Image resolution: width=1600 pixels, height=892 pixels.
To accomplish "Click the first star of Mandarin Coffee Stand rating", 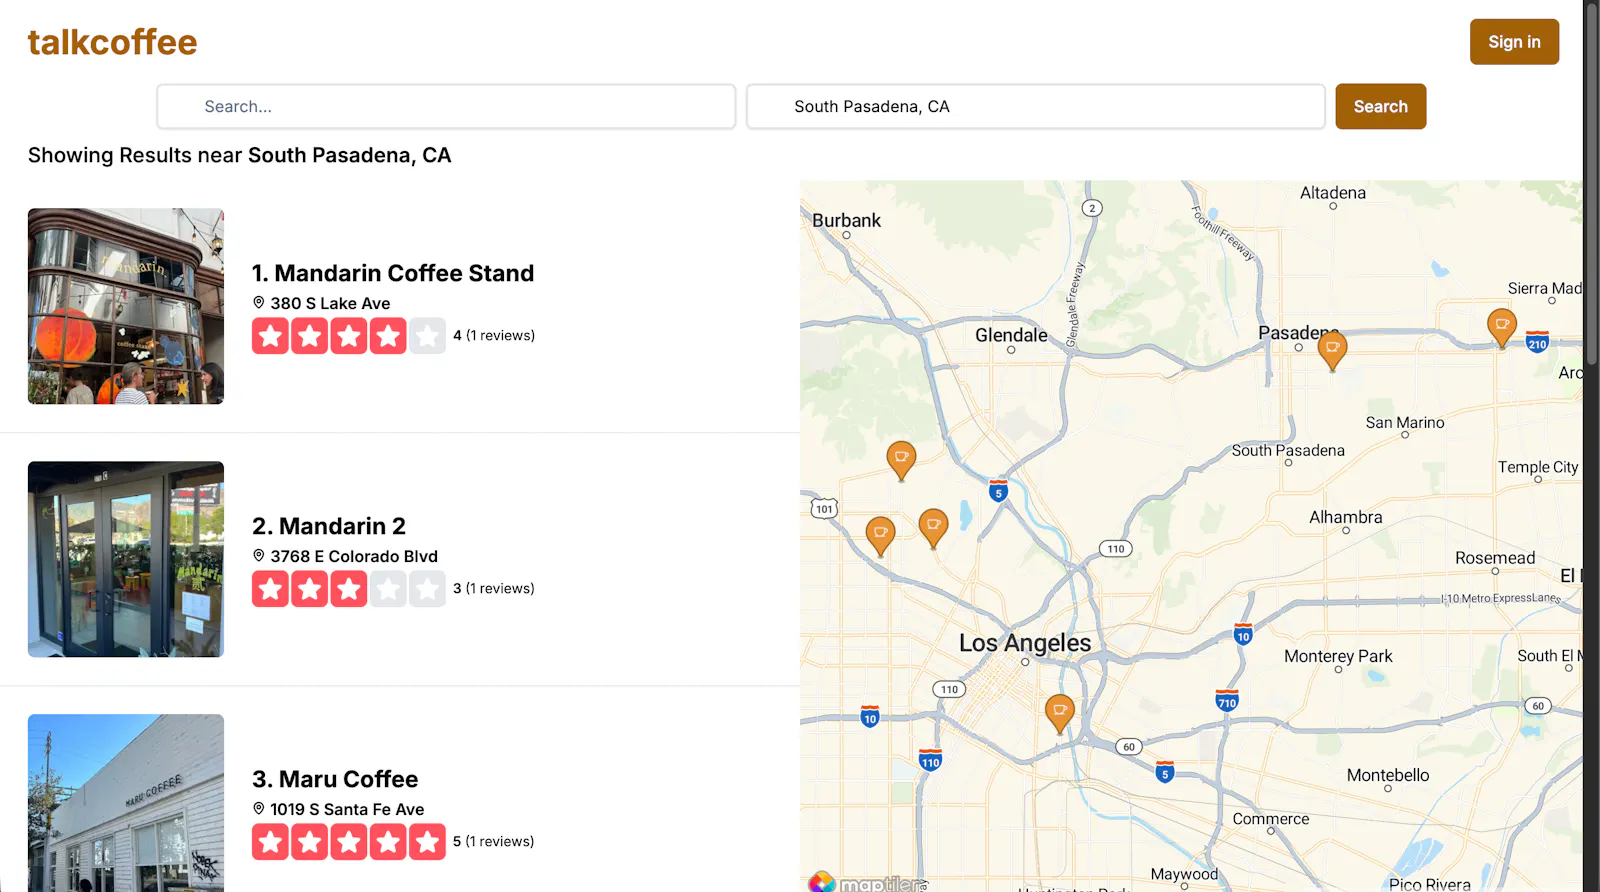I will pos(270,336).
